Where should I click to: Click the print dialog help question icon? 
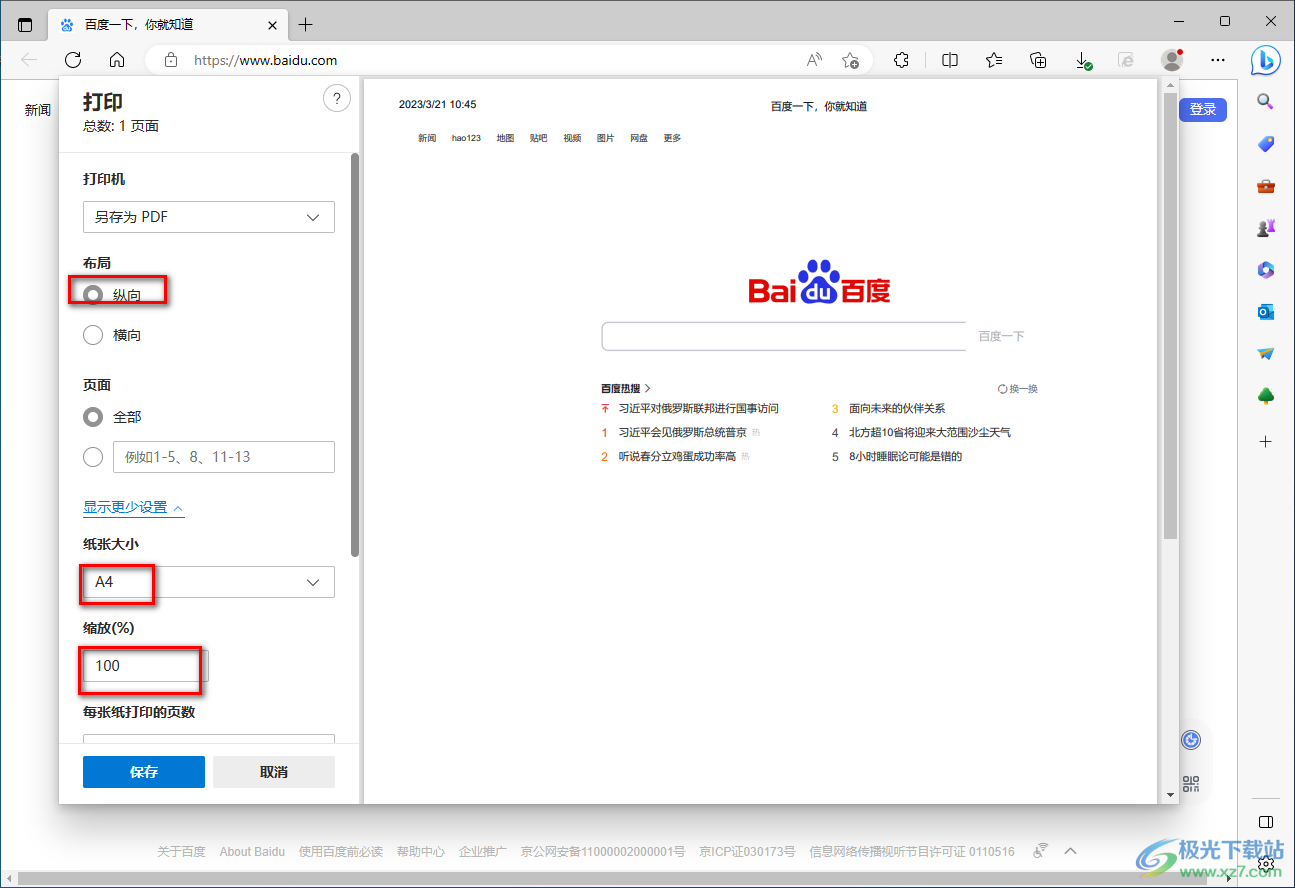coord(337,98)
